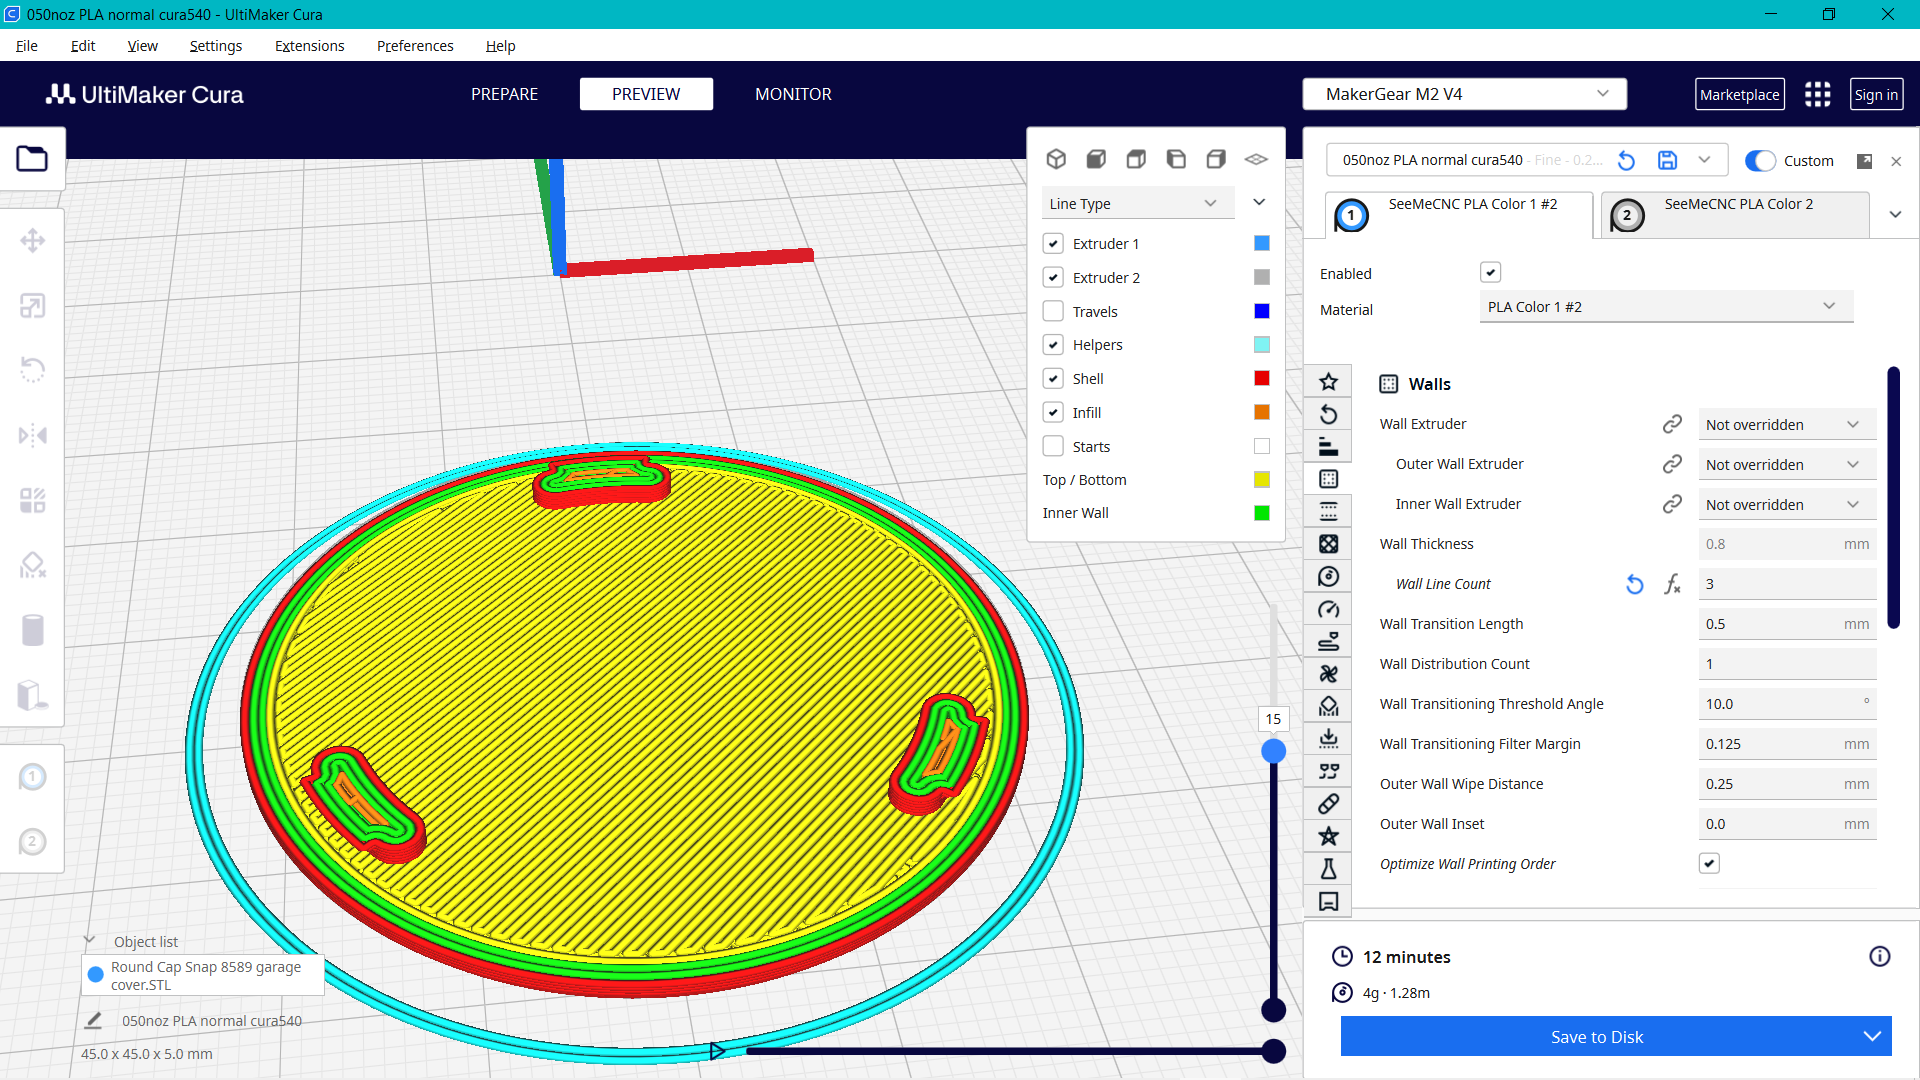Enable the Travels line type visibility
The image size is (1920, 1080).
point(1053,311)
